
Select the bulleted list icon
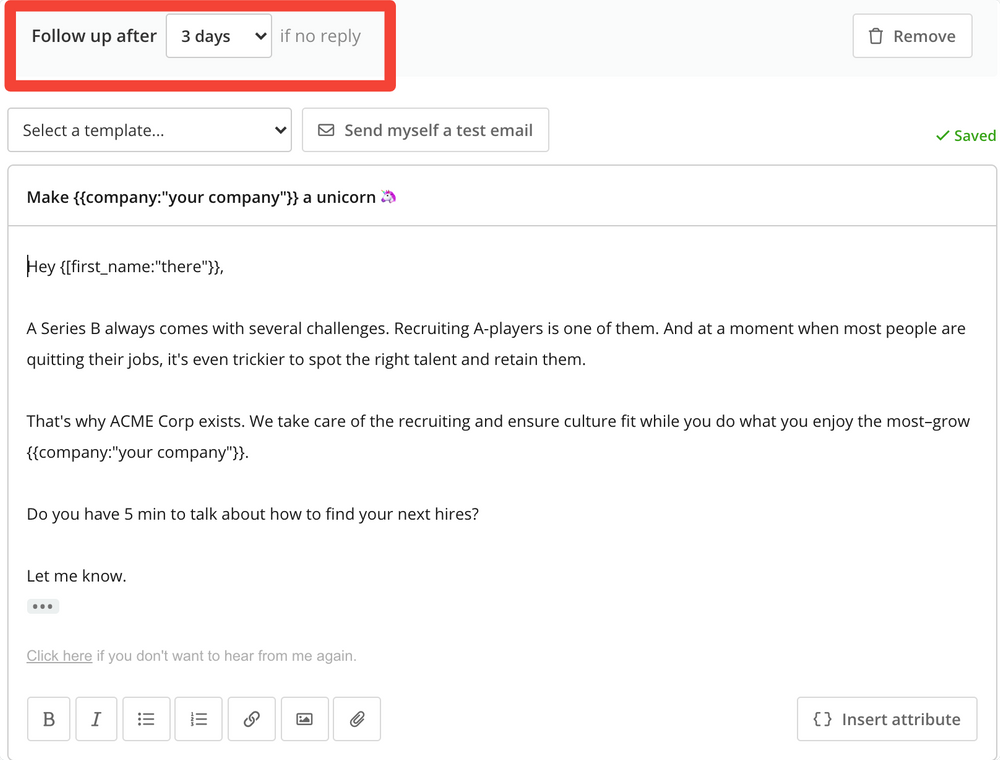click(146, 719)
